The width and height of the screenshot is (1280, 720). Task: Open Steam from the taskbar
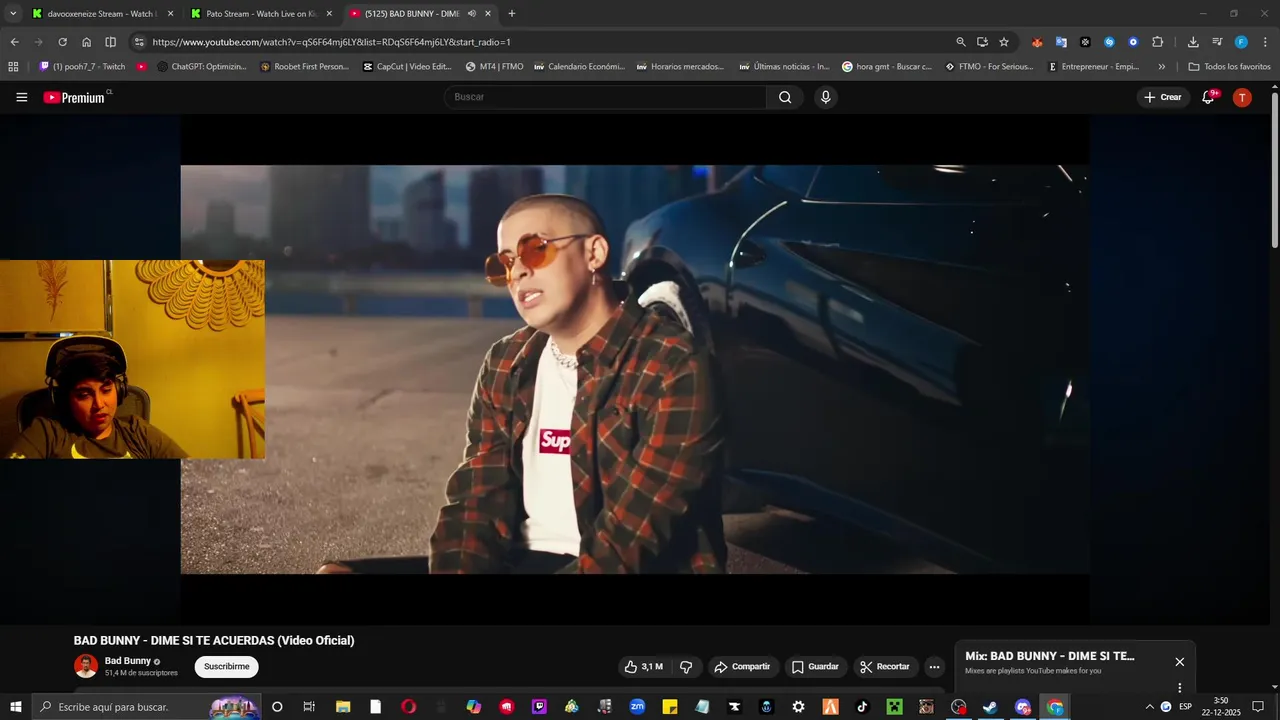pos(990,707)
